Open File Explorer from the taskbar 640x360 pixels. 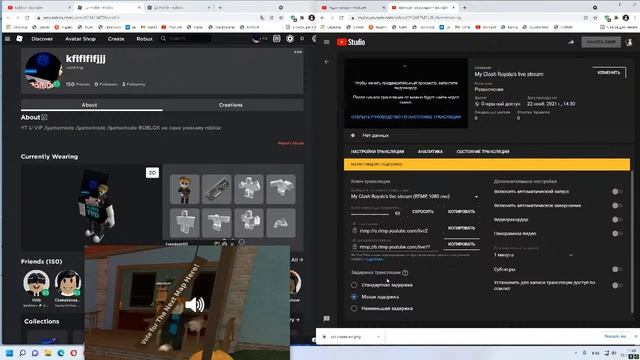point(48,353)
